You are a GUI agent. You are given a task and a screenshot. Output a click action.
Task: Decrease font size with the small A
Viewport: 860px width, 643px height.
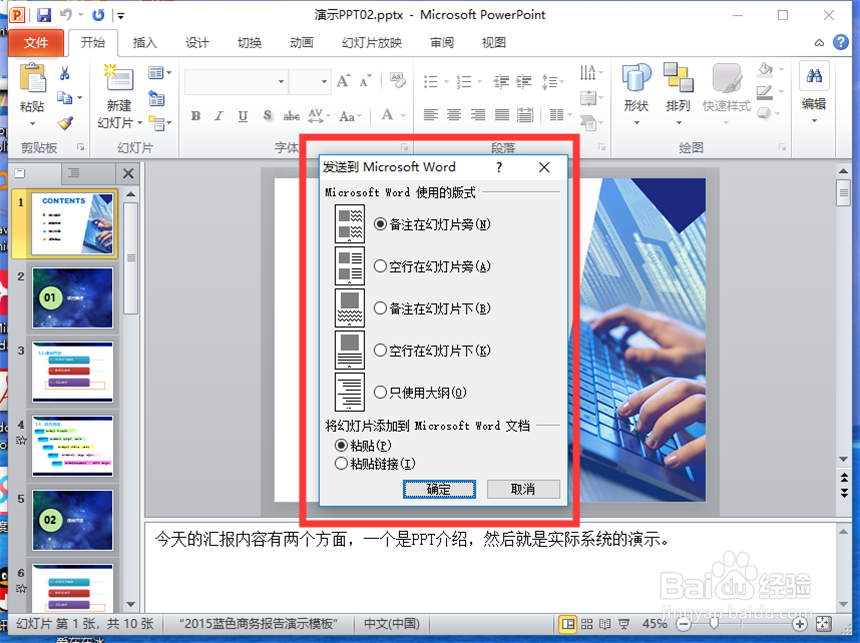click(365, 81)
